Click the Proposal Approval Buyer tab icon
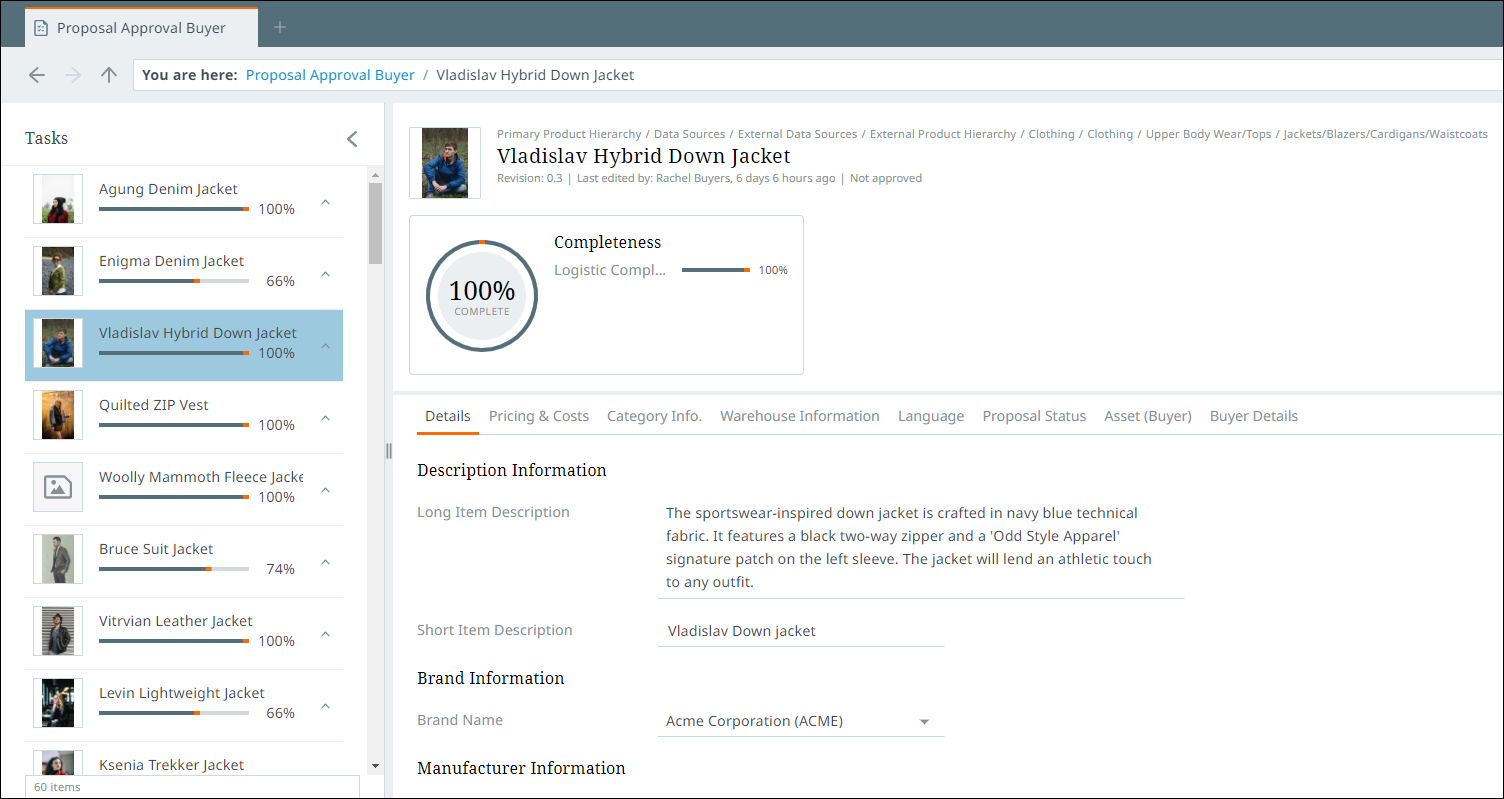The image size is (1504, 799). click(x=41, y=28)
